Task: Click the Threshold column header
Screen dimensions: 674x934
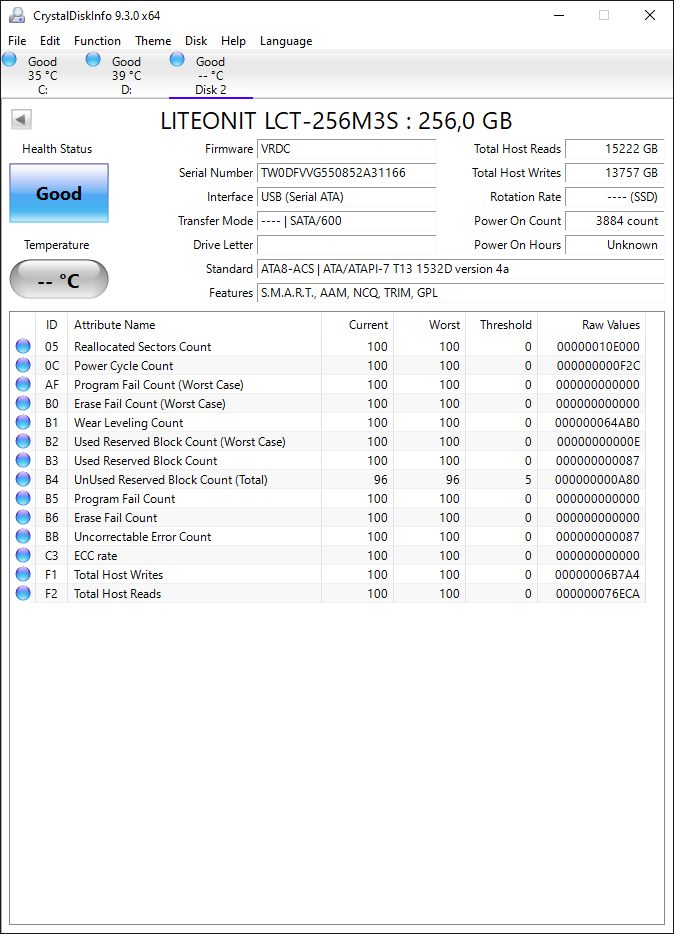Action: pyautogui.click(x=501, y=325)
